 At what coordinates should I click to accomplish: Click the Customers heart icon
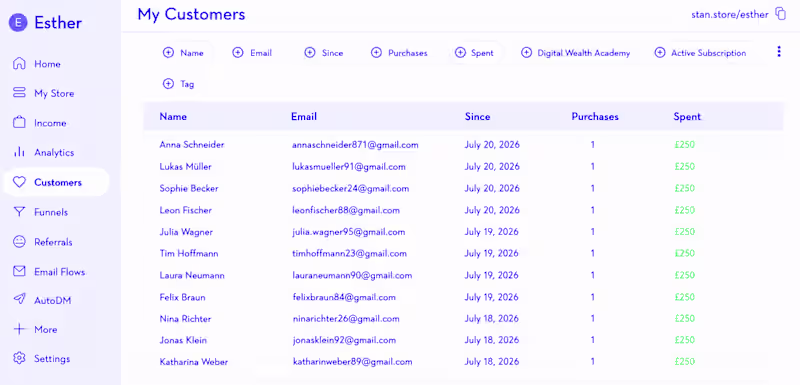[19, 182]
